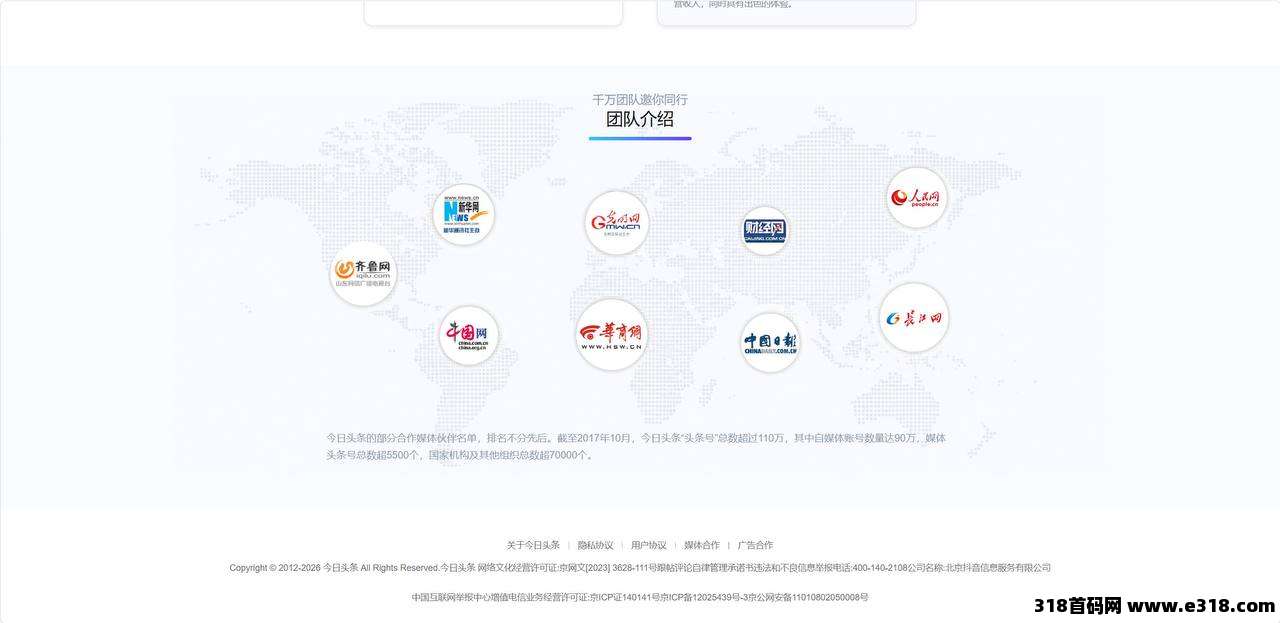Image resolution: width=1280 pixels, height=623 pixels.
Task: Click the partner-list paragraph starting 今日头条的部分合作媒体
Action: [636, 446]
